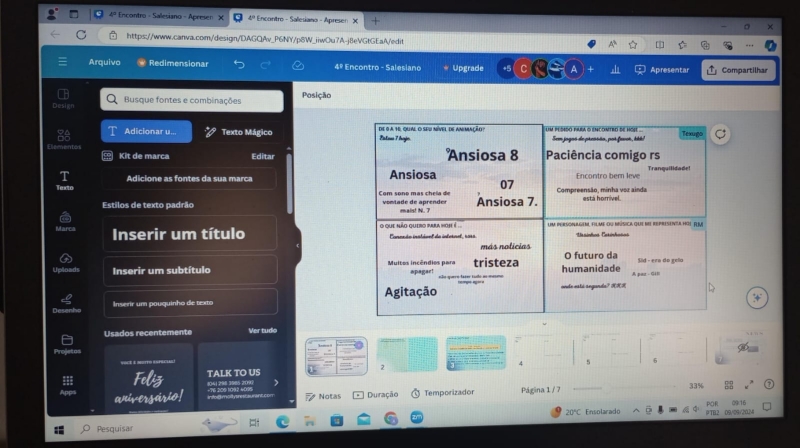This screenshot has width=800, height=448.
Task: Open the Uploads sidebar panel
Action: point(65,262)
